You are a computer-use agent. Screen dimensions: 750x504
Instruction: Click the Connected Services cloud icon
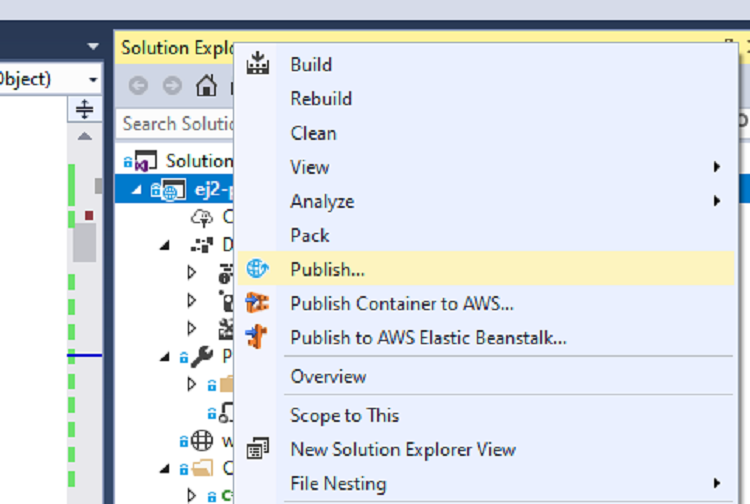click(x=202, y=218)
